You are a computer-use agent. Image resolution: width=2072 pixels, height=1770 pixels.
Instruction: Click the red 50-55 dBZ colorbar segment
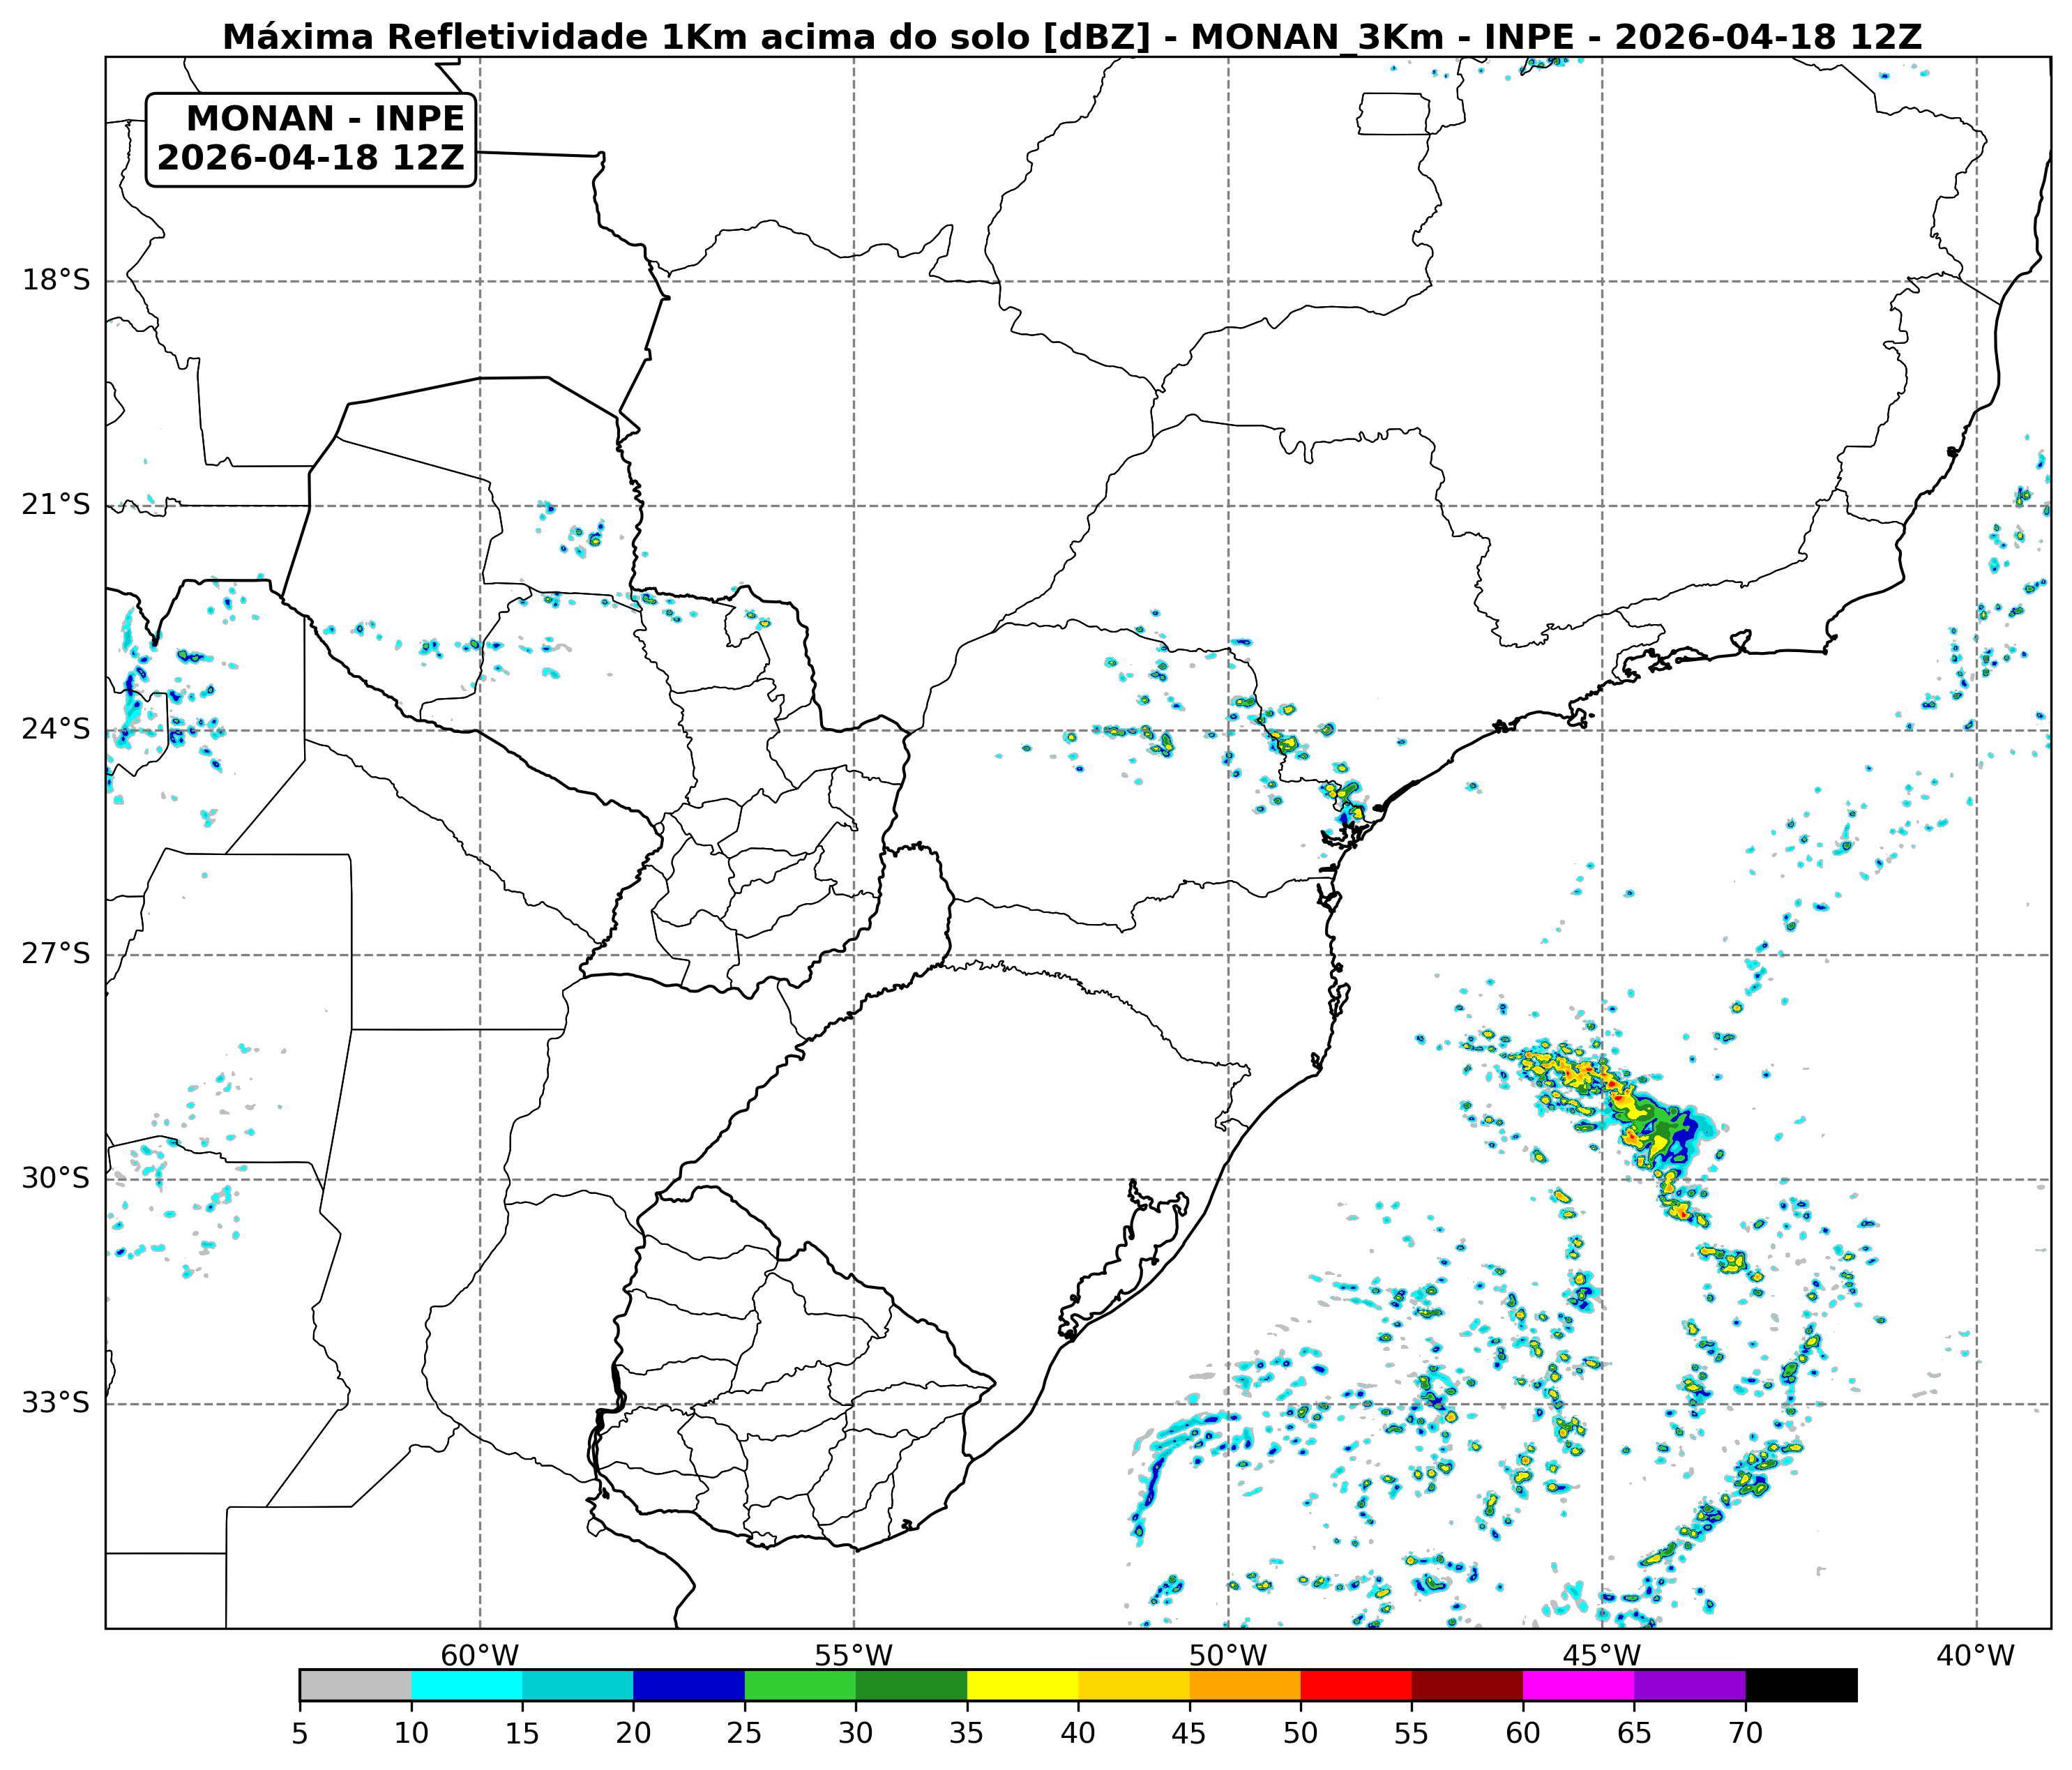(1356, 1685)
